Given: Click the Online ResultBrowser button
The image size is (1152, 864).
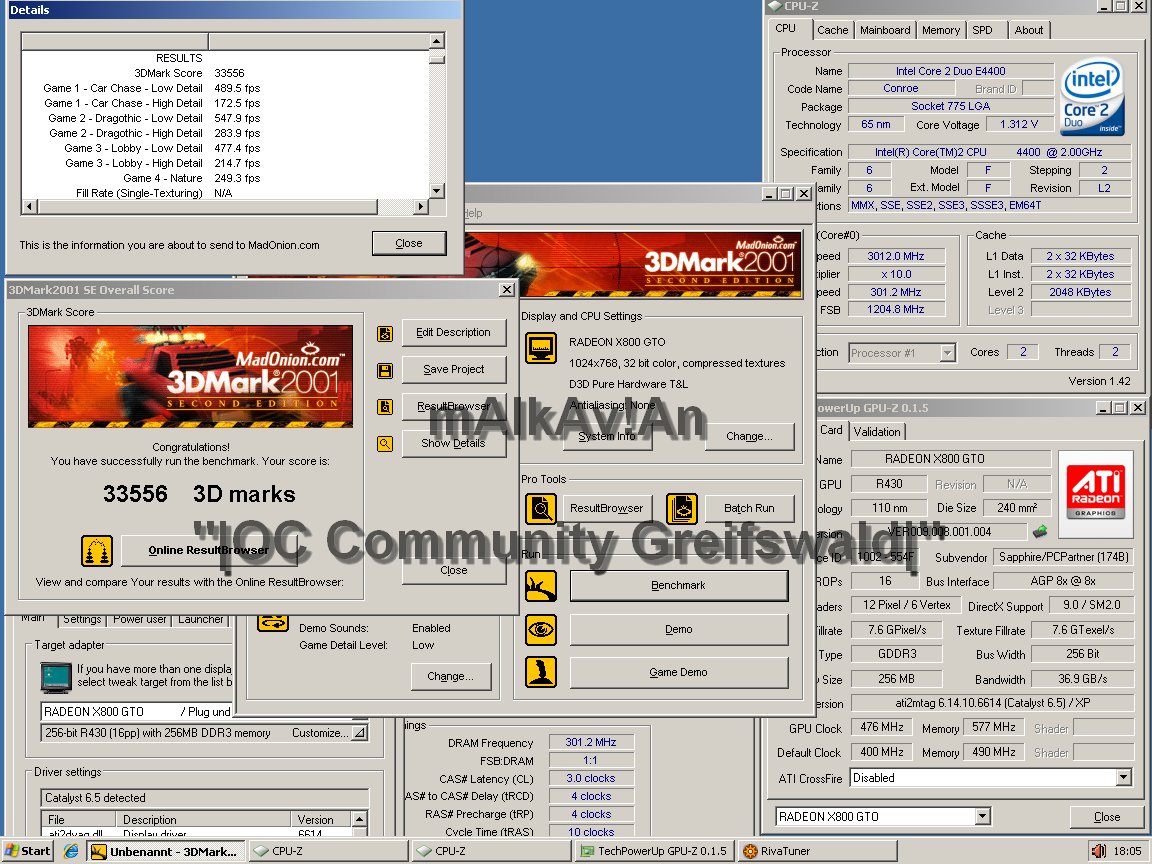Looking at the screenshot, I should tap(209, 550).
